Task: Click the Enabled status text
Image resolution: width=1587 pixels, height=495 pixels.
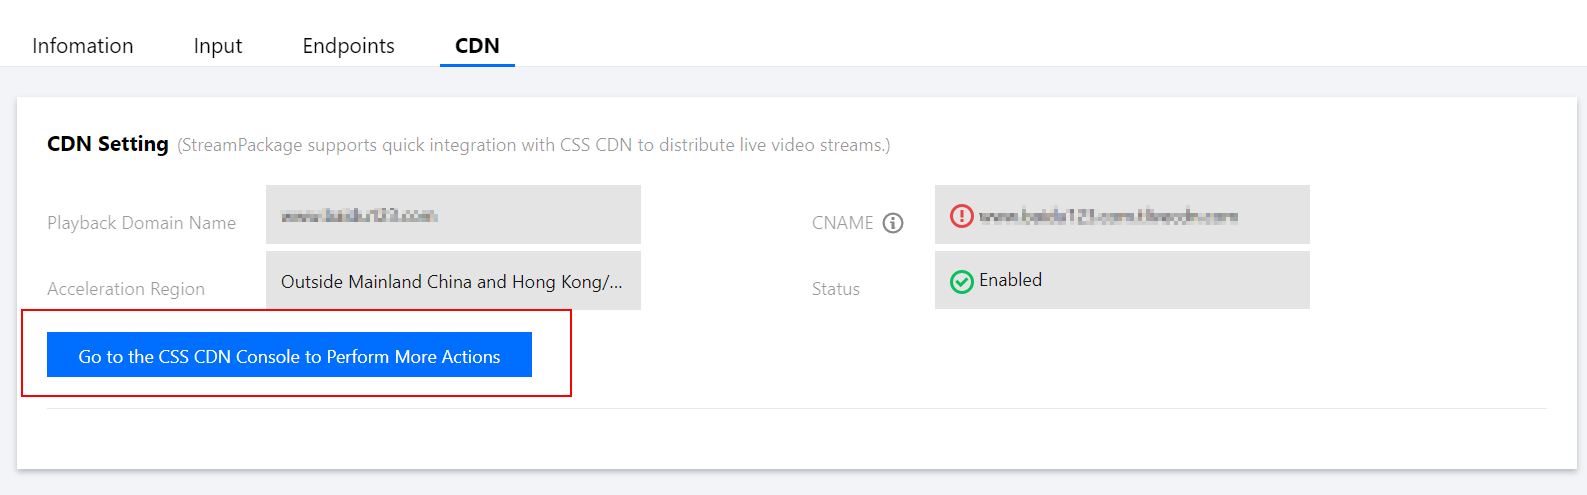Action: pos(1010,280)
